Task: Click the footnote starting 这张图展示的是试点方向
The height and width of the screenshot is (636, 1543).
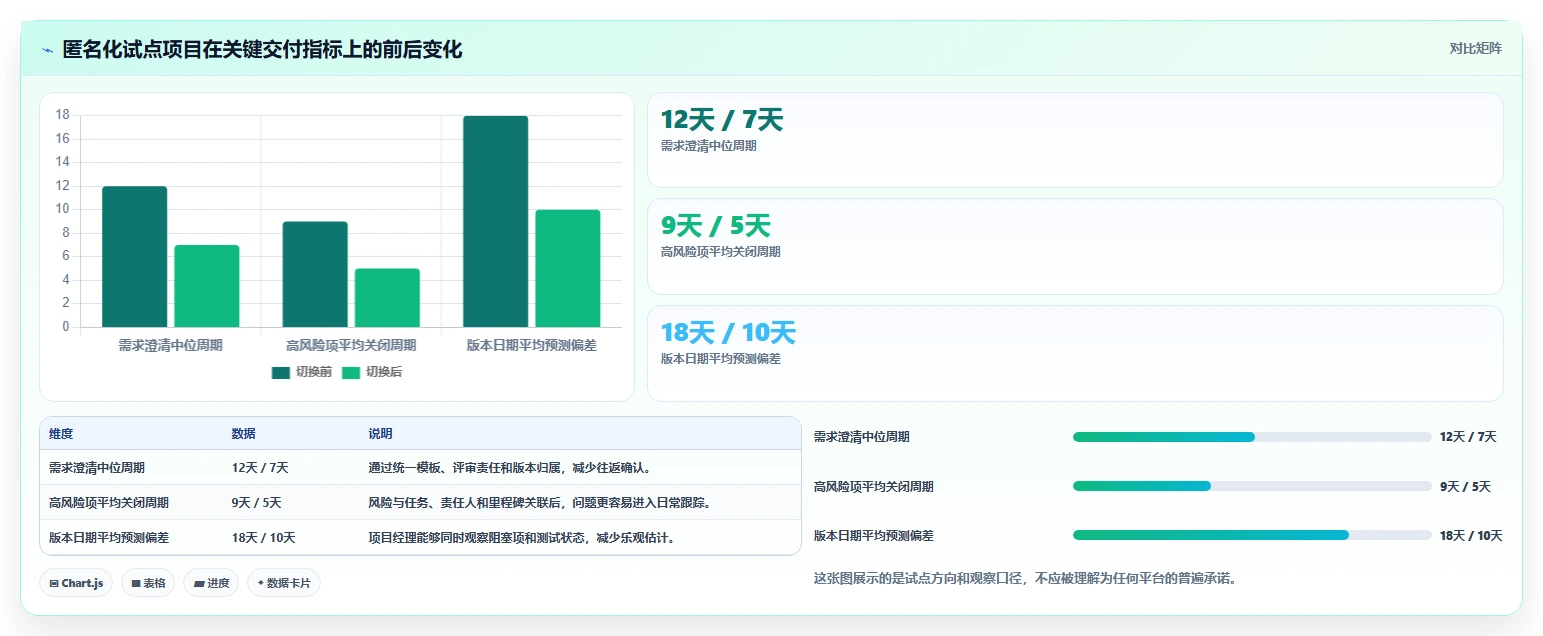Action: pos(1025,578)
